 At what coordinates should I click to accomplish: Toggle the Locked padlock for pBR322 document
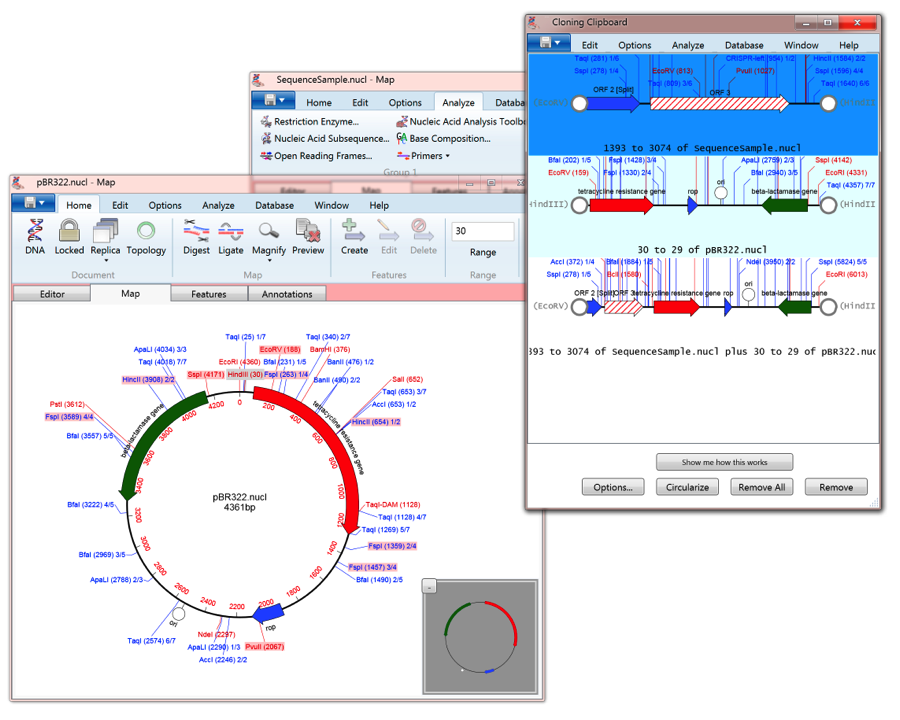[69, 237]
